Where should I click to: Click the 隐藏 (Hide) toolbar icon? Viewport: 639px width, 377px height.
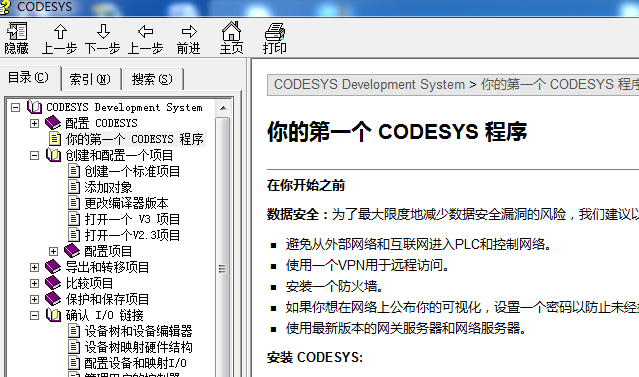point(17,31)
